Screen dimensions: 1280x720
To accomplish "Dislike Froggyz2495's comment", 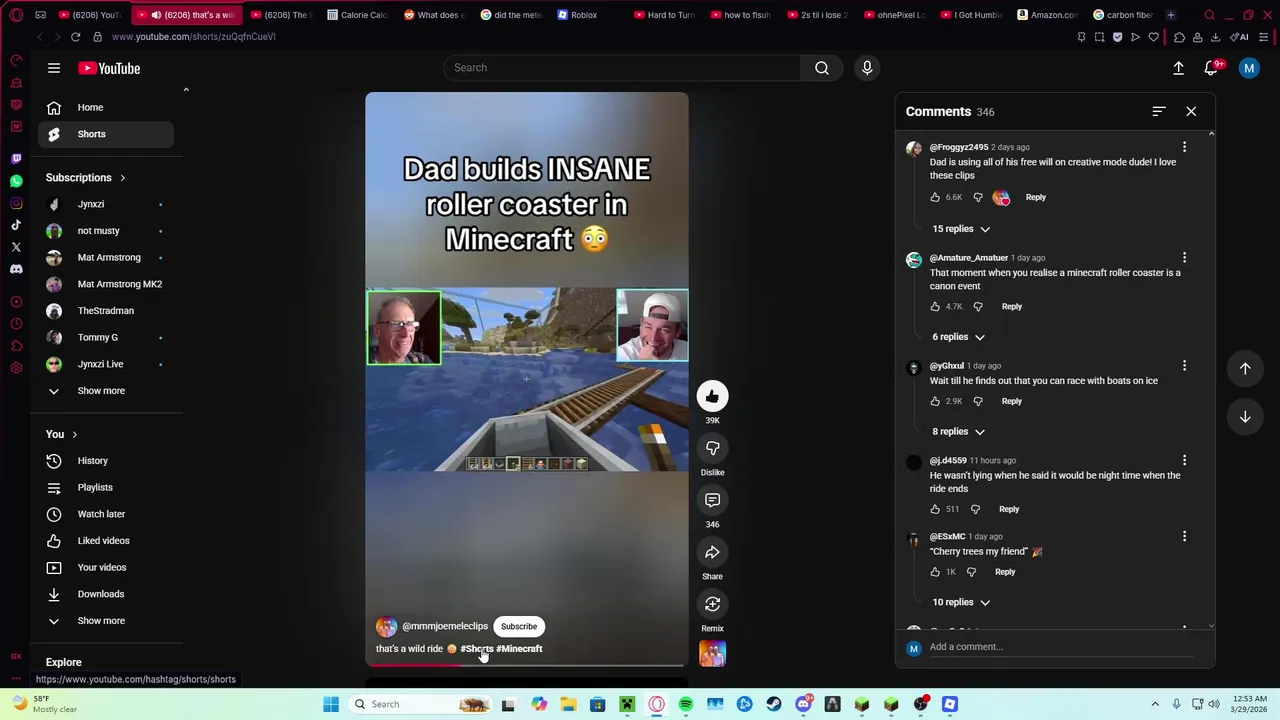I will [978, 197].
